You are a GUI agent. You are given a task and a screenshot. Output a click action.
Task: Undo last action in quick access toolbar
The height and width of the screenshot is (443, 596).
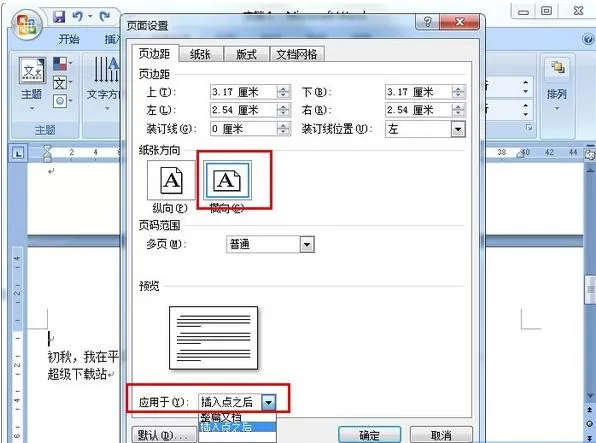78,16
